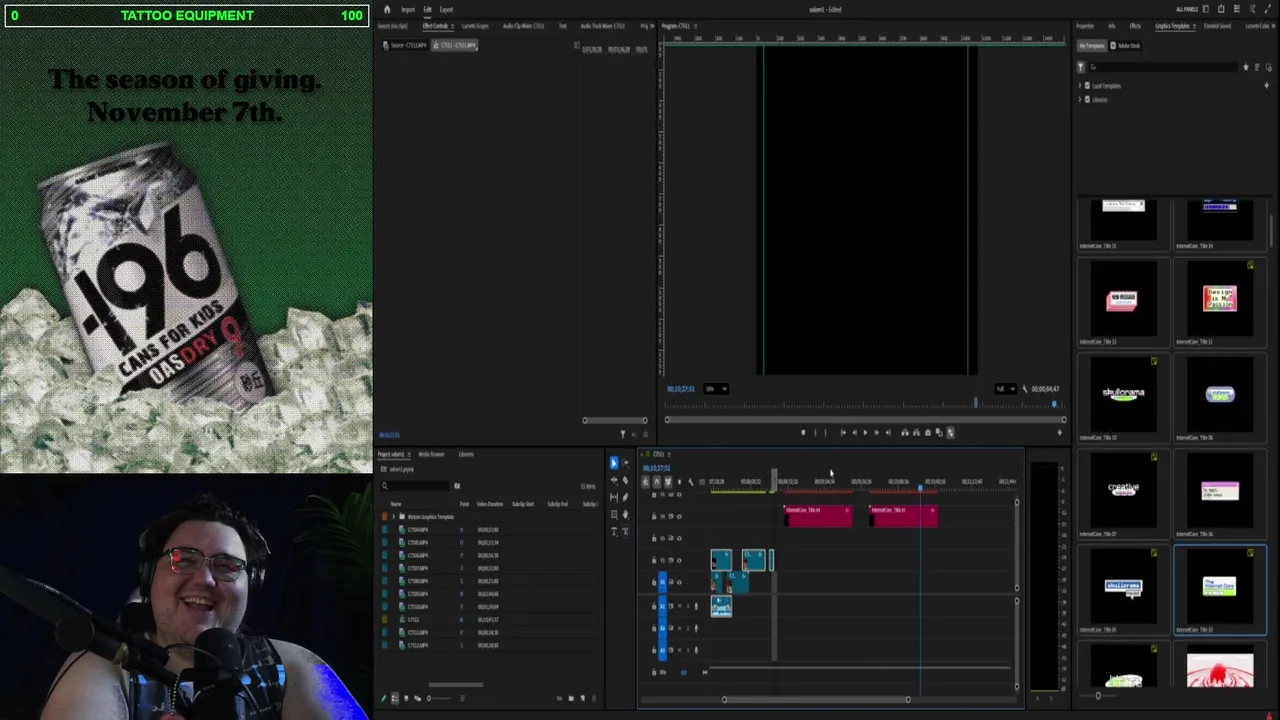
Task: Select the Rectangle tool
Action: 614,514
